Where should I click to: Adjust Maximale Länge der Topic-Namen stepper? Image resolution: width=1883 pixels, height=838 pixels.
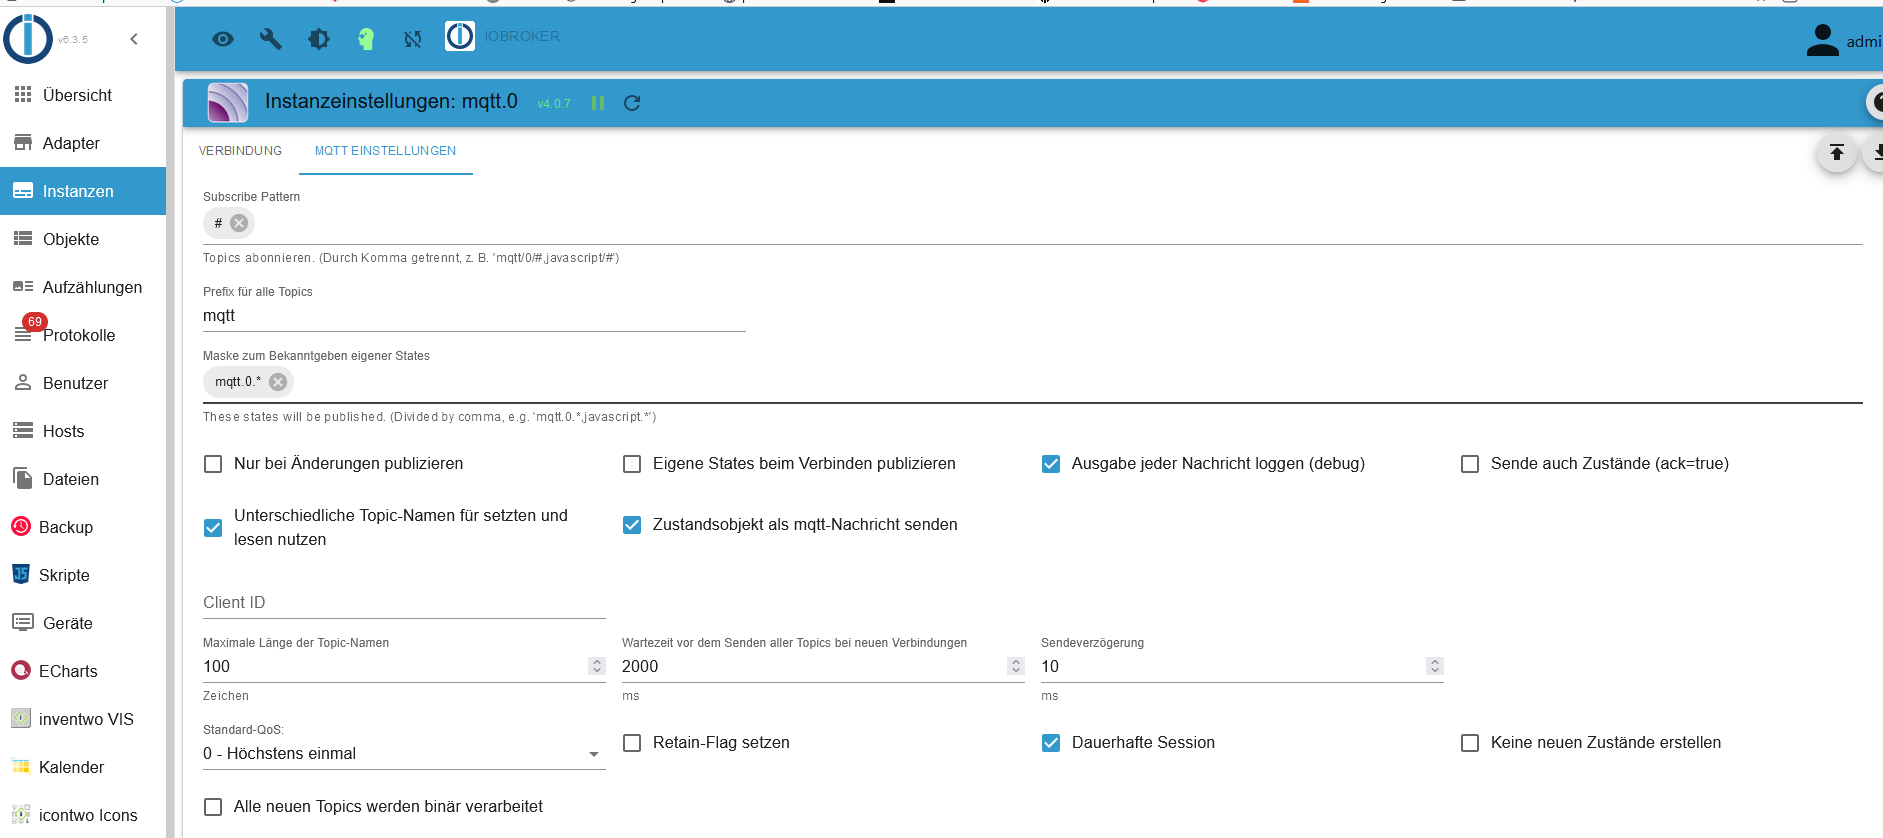coord(597,666)
